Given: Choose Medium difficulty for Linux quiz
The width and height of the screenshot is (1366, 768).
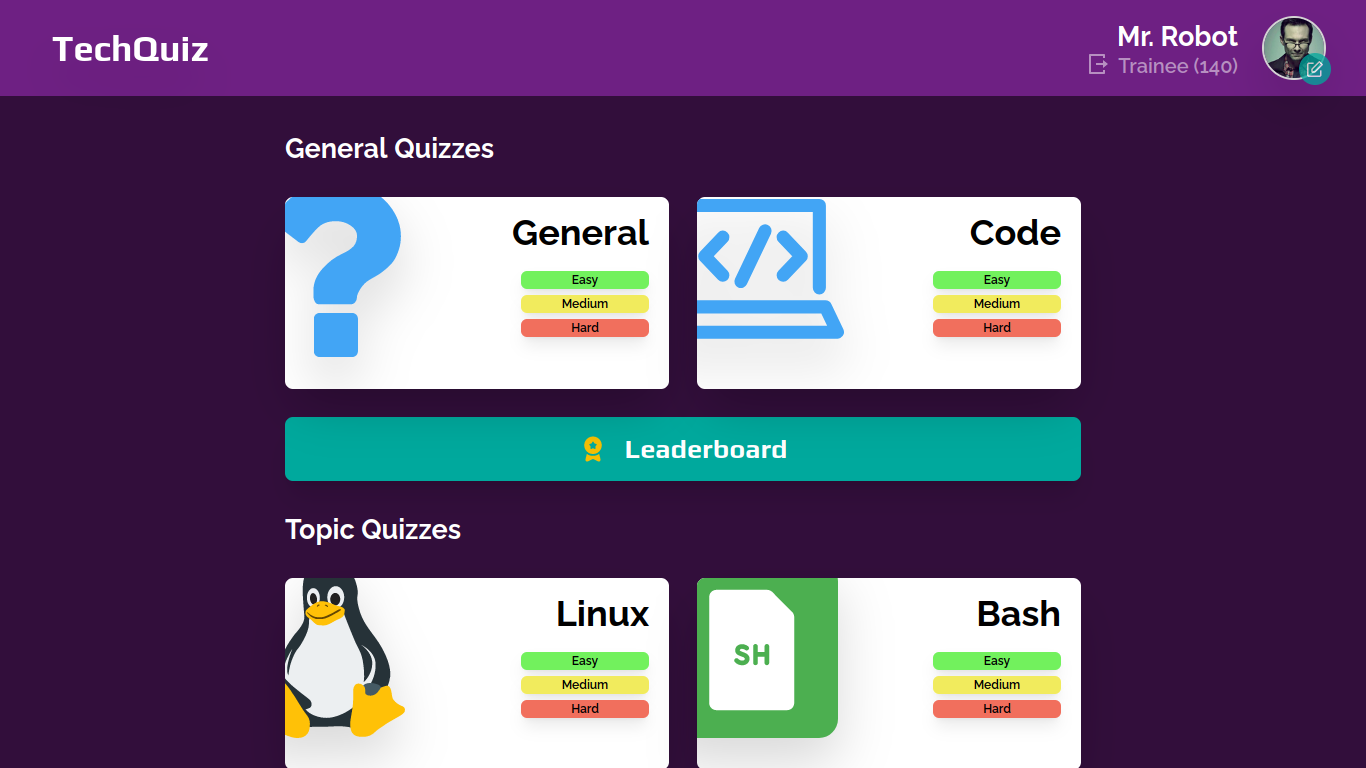Looking at the screenshot, I should pyautogui.click(x=585, y=685).
